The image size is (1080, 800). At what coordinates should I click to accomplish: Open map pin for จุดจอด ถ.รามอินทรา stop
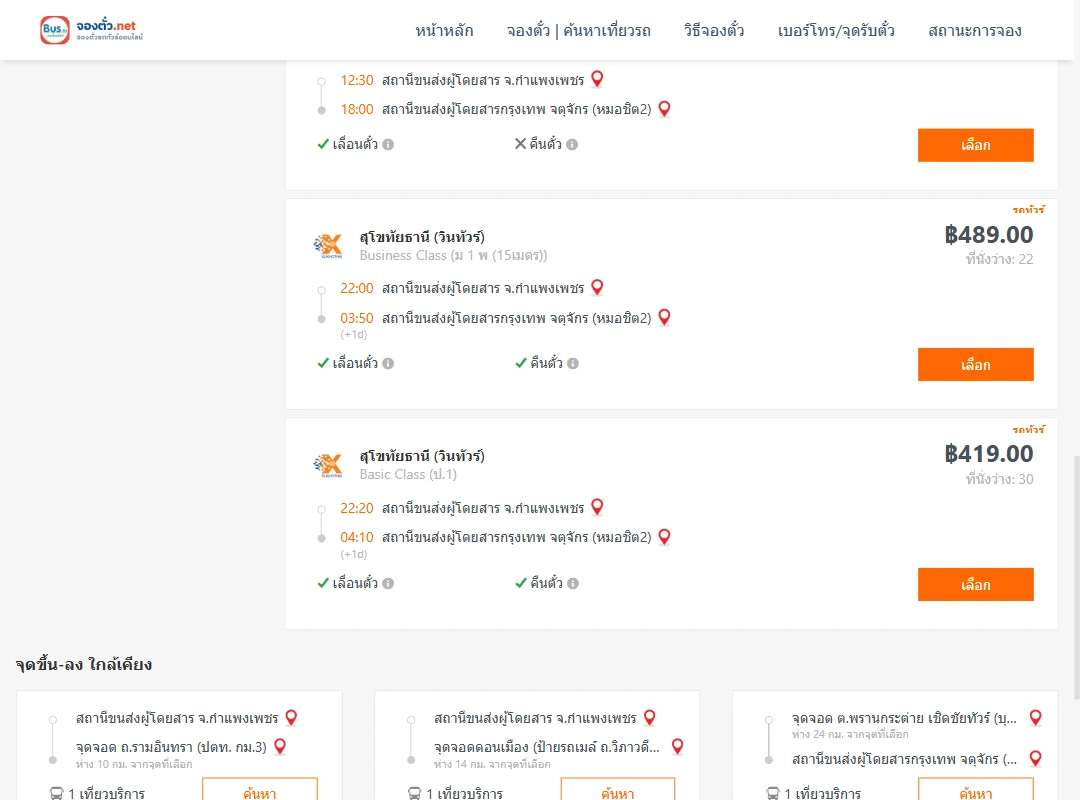click(x=280, y=746)
